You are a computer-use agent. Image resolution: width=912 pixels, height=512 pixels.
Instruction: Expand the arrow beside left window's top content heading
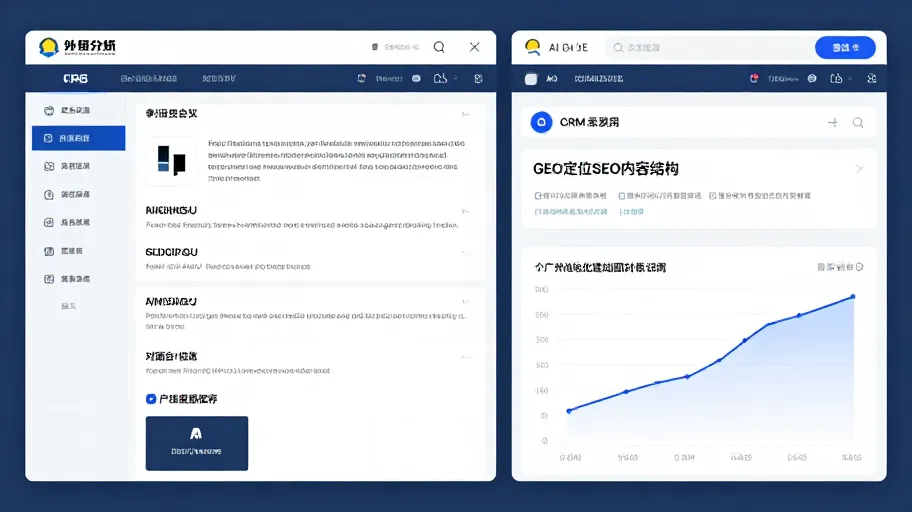[465, 114]
